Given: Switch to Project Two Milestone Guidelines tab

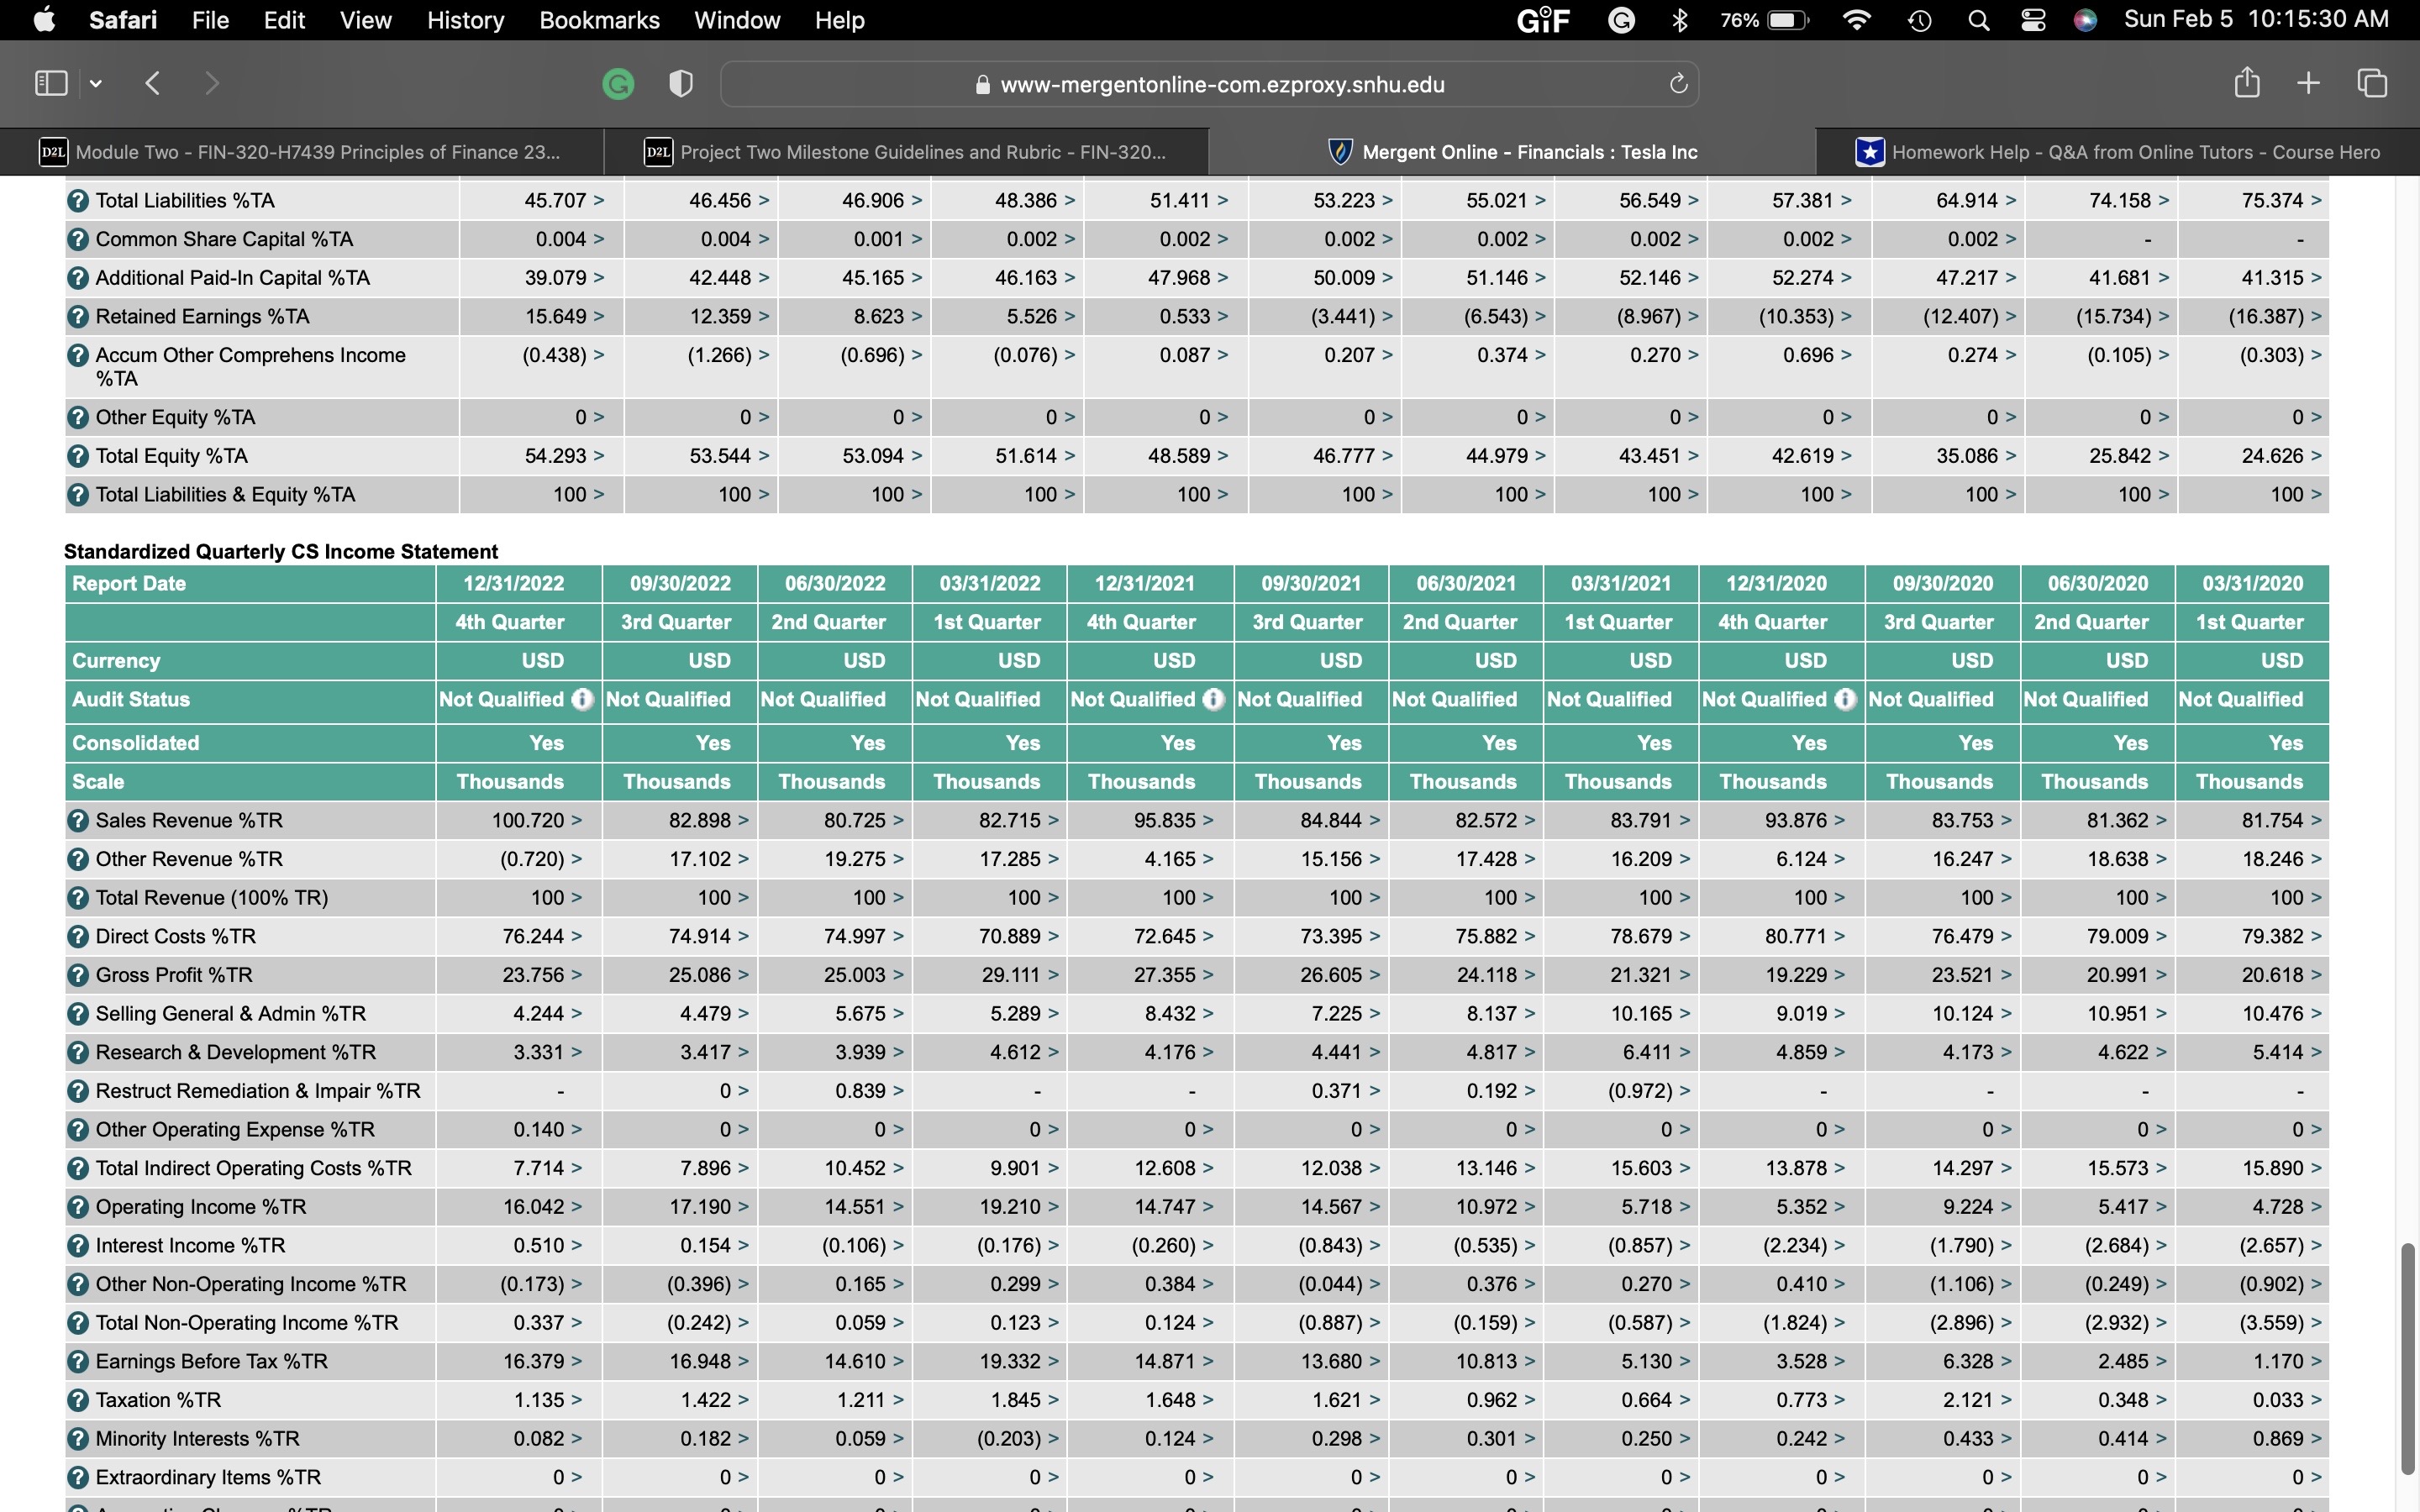Looking at the screenshot, I should 906,152.
